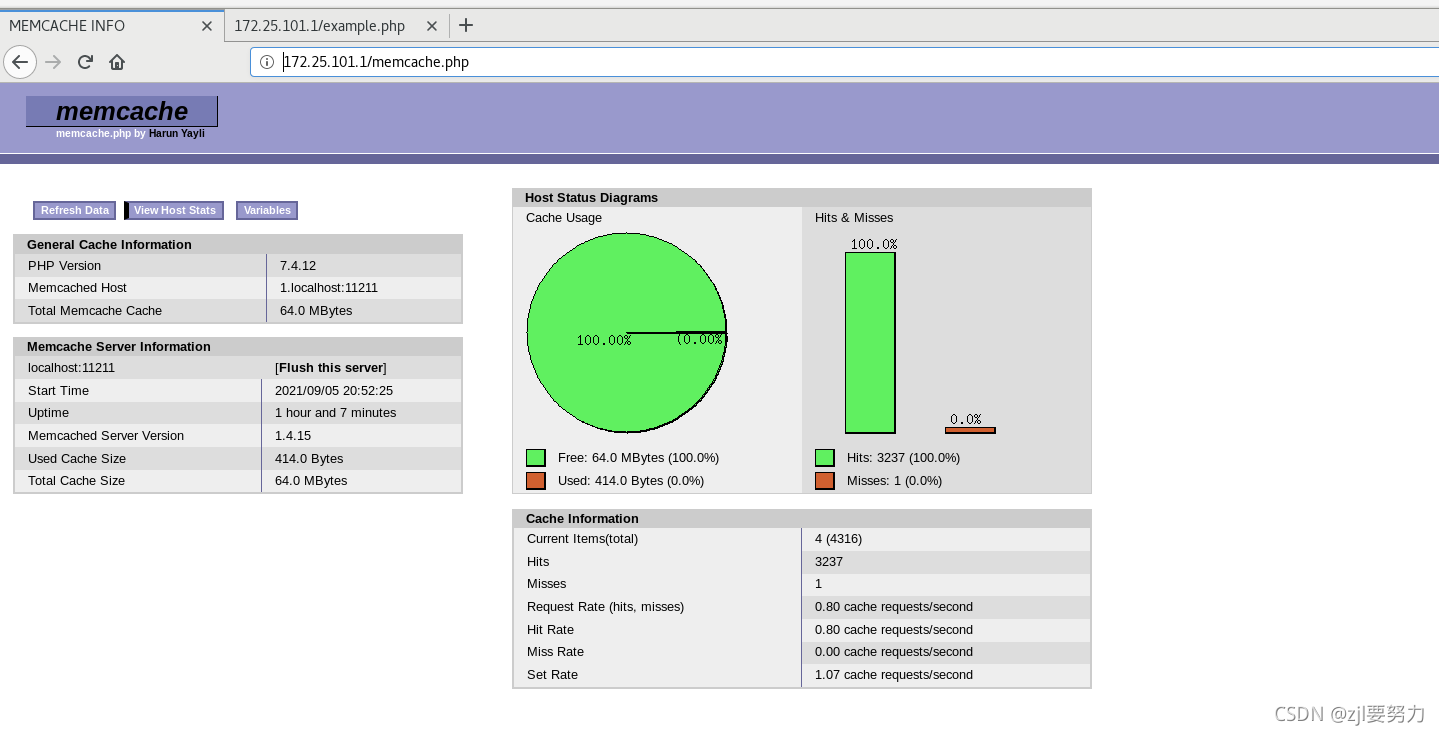Viewport: 1439px width, 735px height.
Task: Click the Flush this server link
Action: (x=331, y=368)
